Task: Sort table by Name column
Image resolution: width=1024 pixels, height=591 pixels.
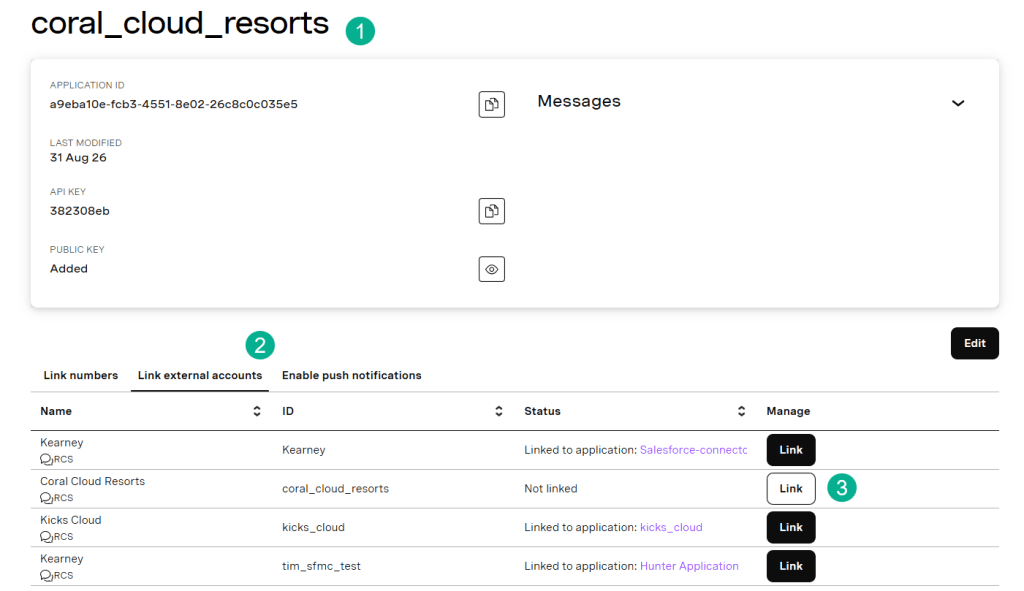Action: click(257, 411)
